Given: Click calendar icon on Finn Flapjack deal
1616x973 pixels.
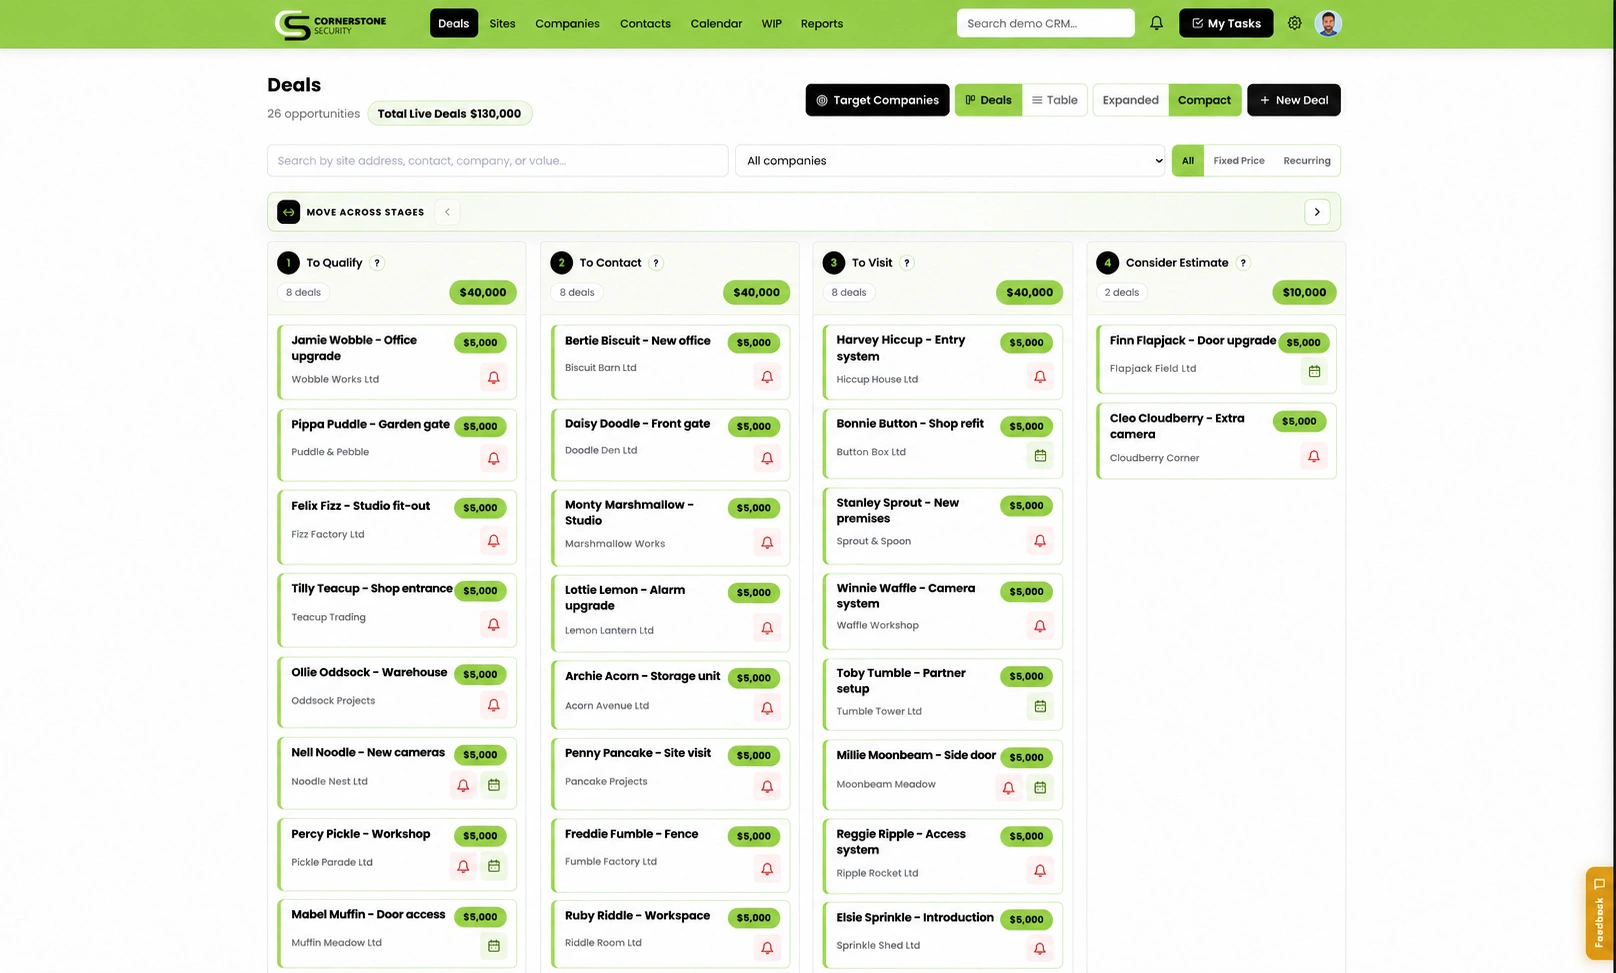Looking at the screenshot, I should (1314, 371).
